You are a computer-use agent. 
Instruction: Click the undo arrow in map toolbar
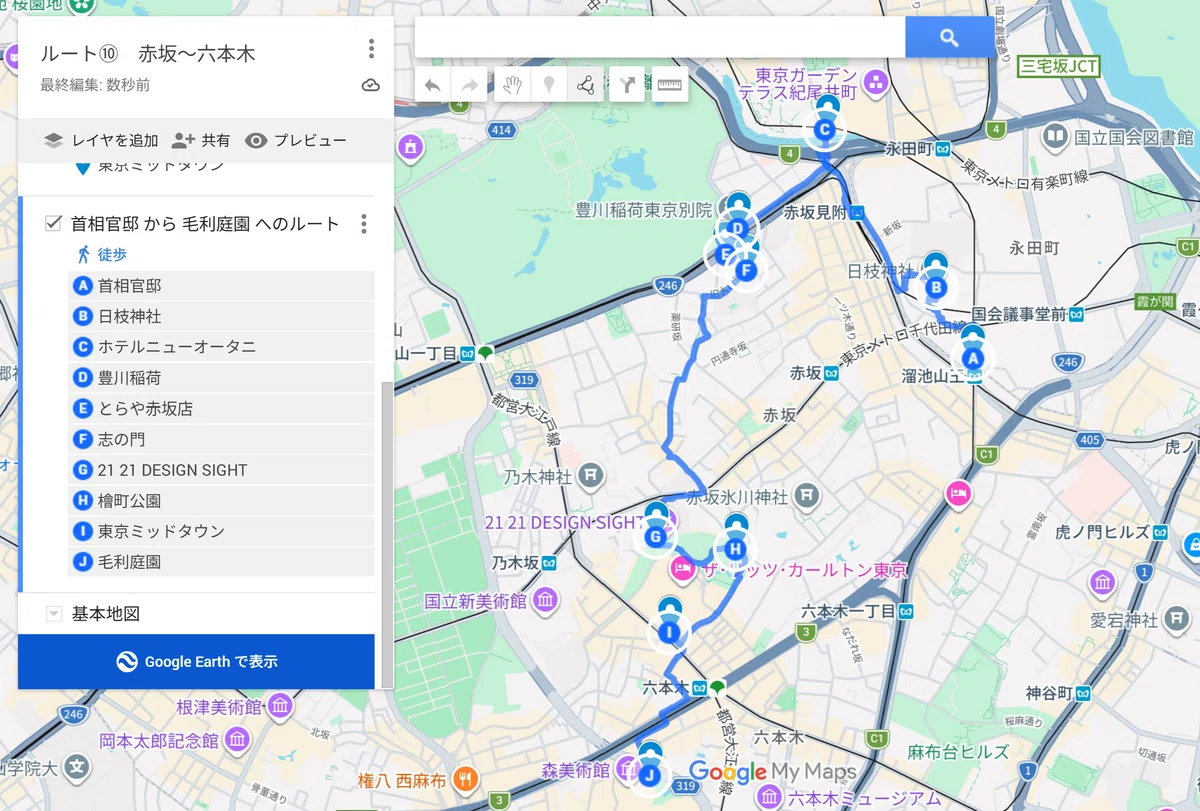click(433, 85)
